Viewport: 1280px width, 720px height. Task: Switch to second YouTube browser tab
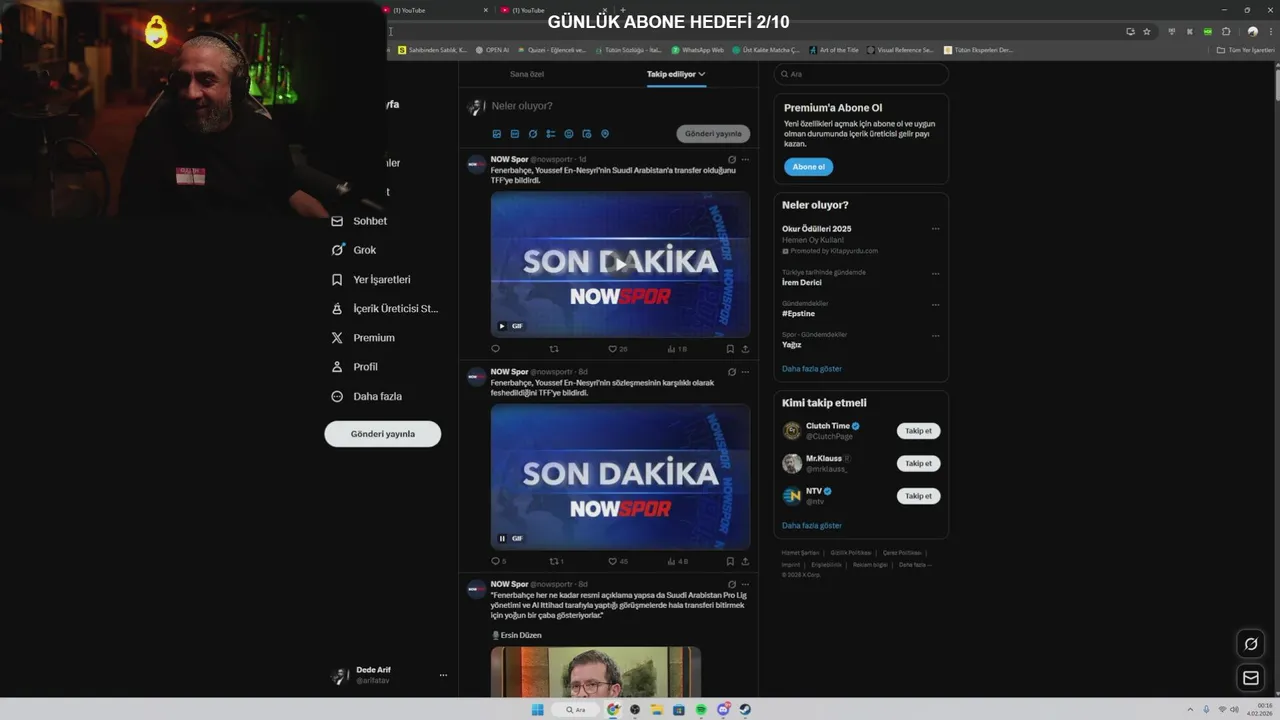555,10
